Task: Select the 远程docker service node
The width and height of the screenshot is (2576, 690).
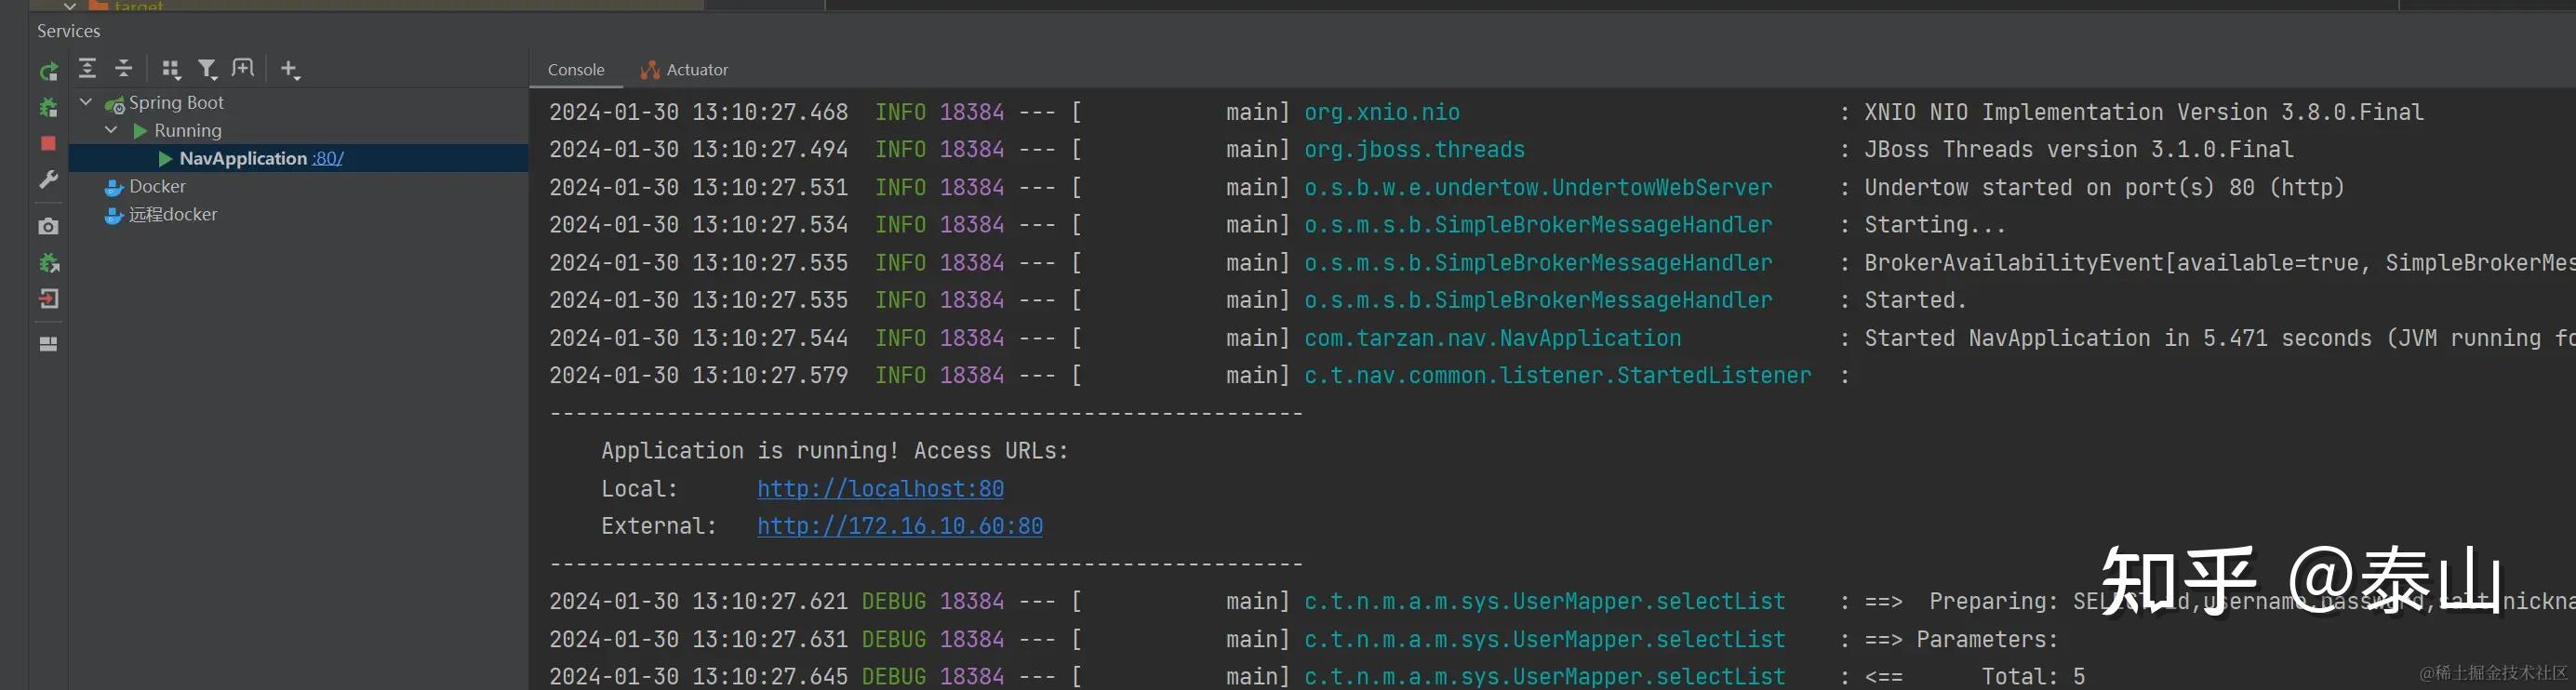Action: (x=172, y=214)
